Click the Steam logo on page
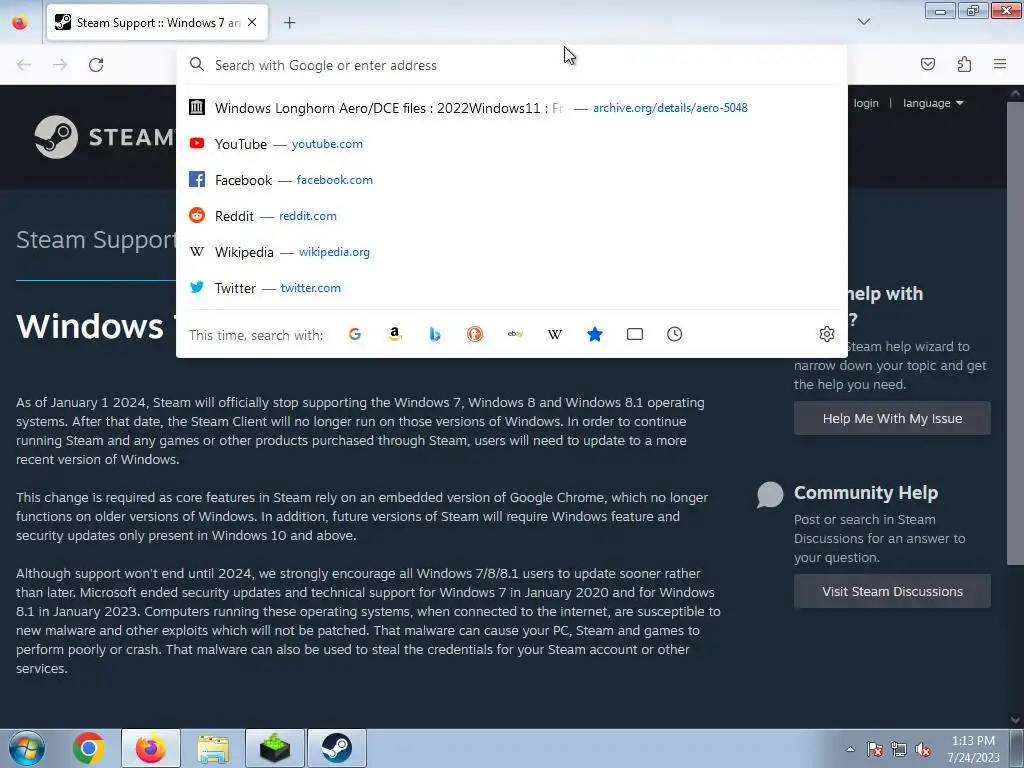 pos(104,137)
